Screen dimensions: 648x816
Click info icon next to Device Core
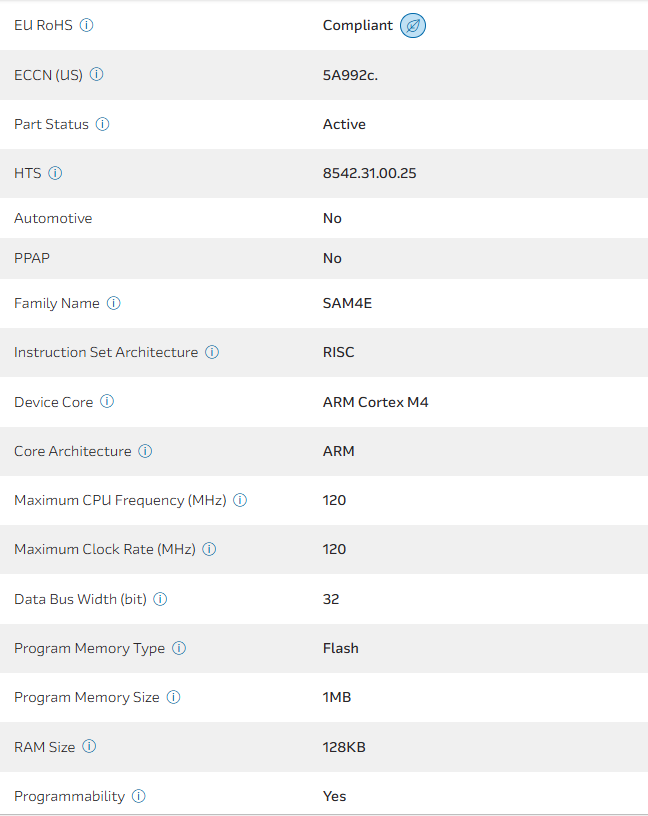107,402
